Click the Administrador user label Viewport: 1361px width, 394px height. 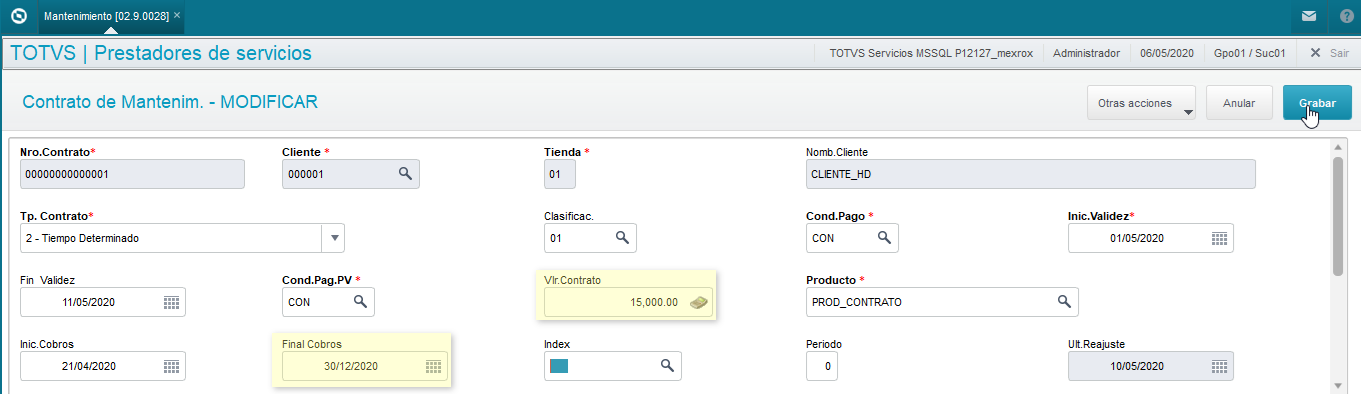pyautogui.click(x=1086, y=53)
